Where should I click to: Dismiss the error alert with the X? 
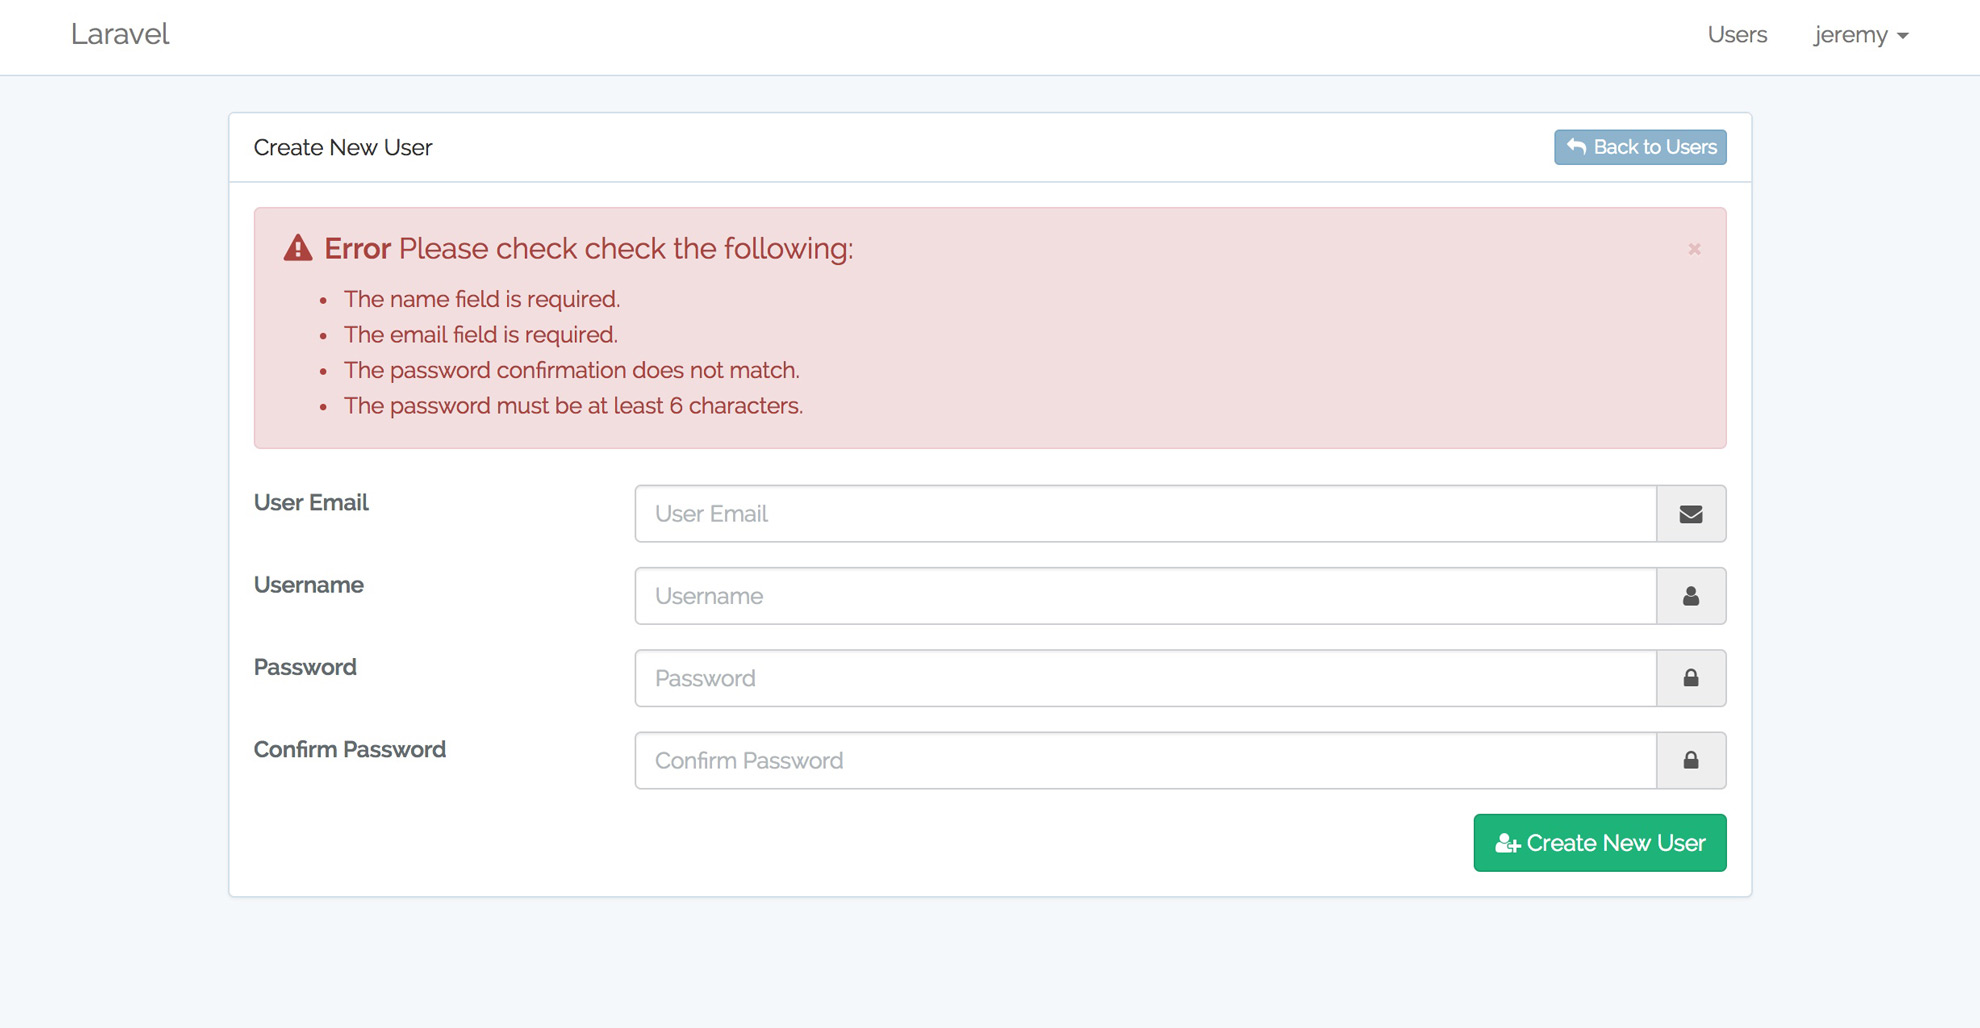tap(1694, 249)
